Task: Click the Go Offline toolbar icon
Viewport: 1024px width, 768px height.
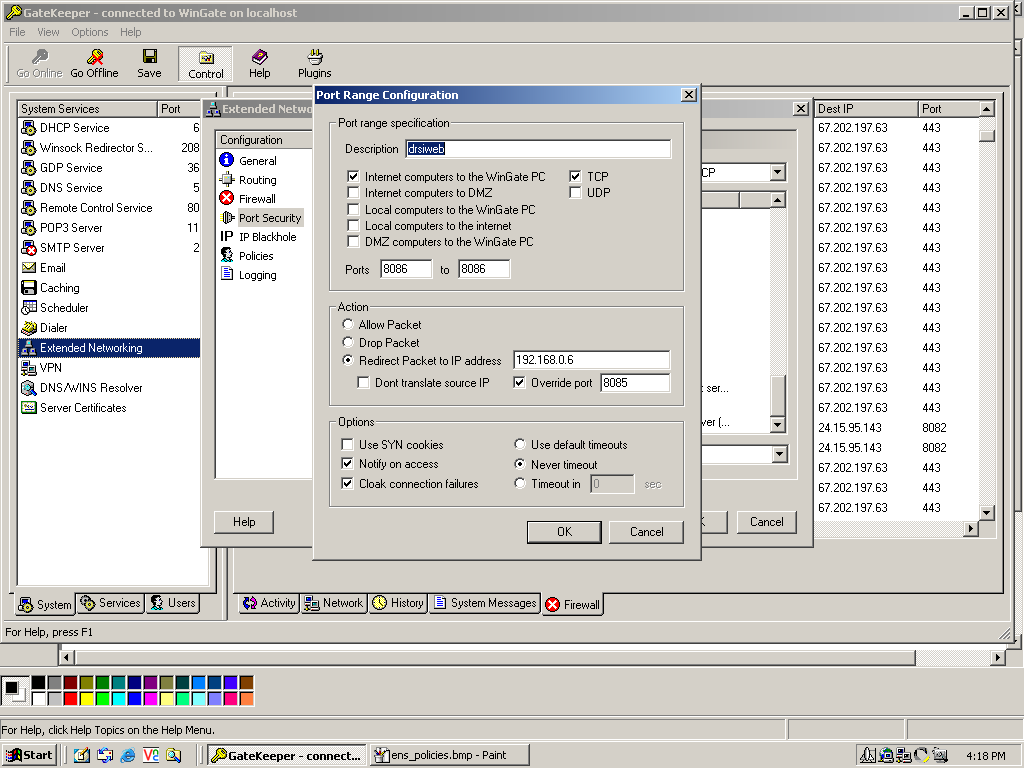Action: coord(95,63)
